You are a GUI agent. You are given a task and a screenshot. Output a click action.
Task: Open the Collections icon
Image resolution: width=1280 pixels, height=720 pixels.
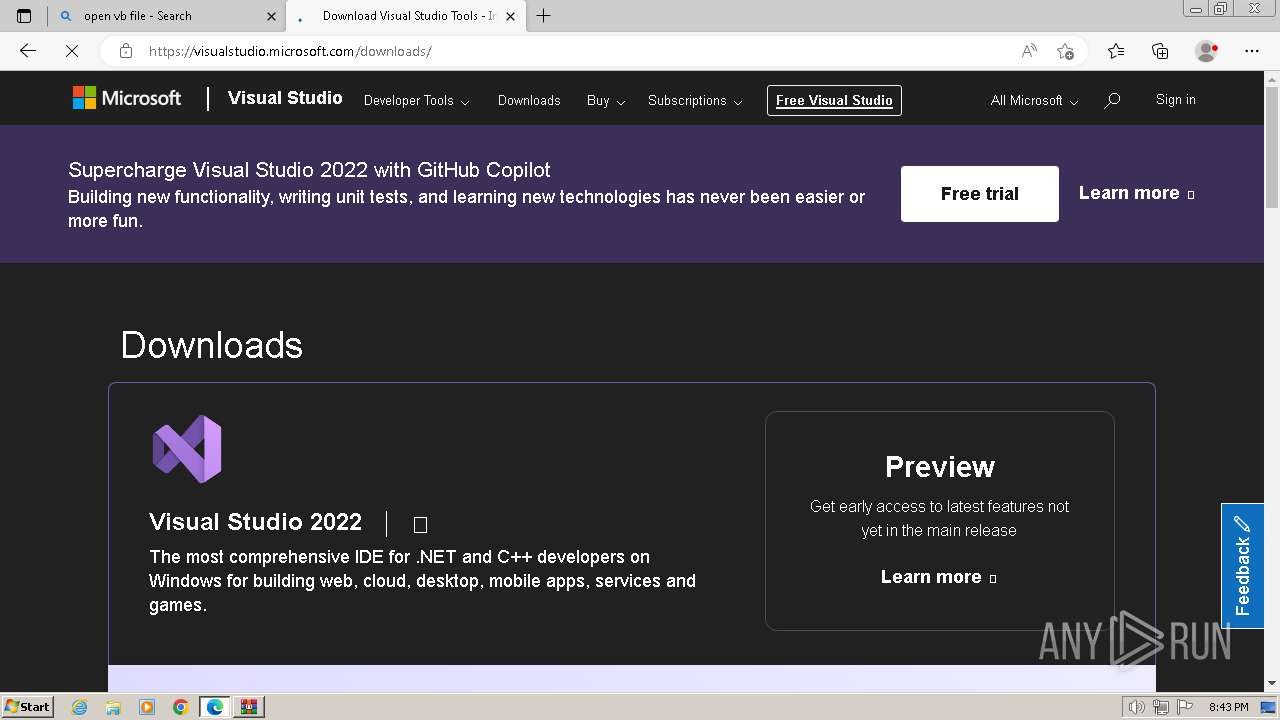click(1160, 51)
